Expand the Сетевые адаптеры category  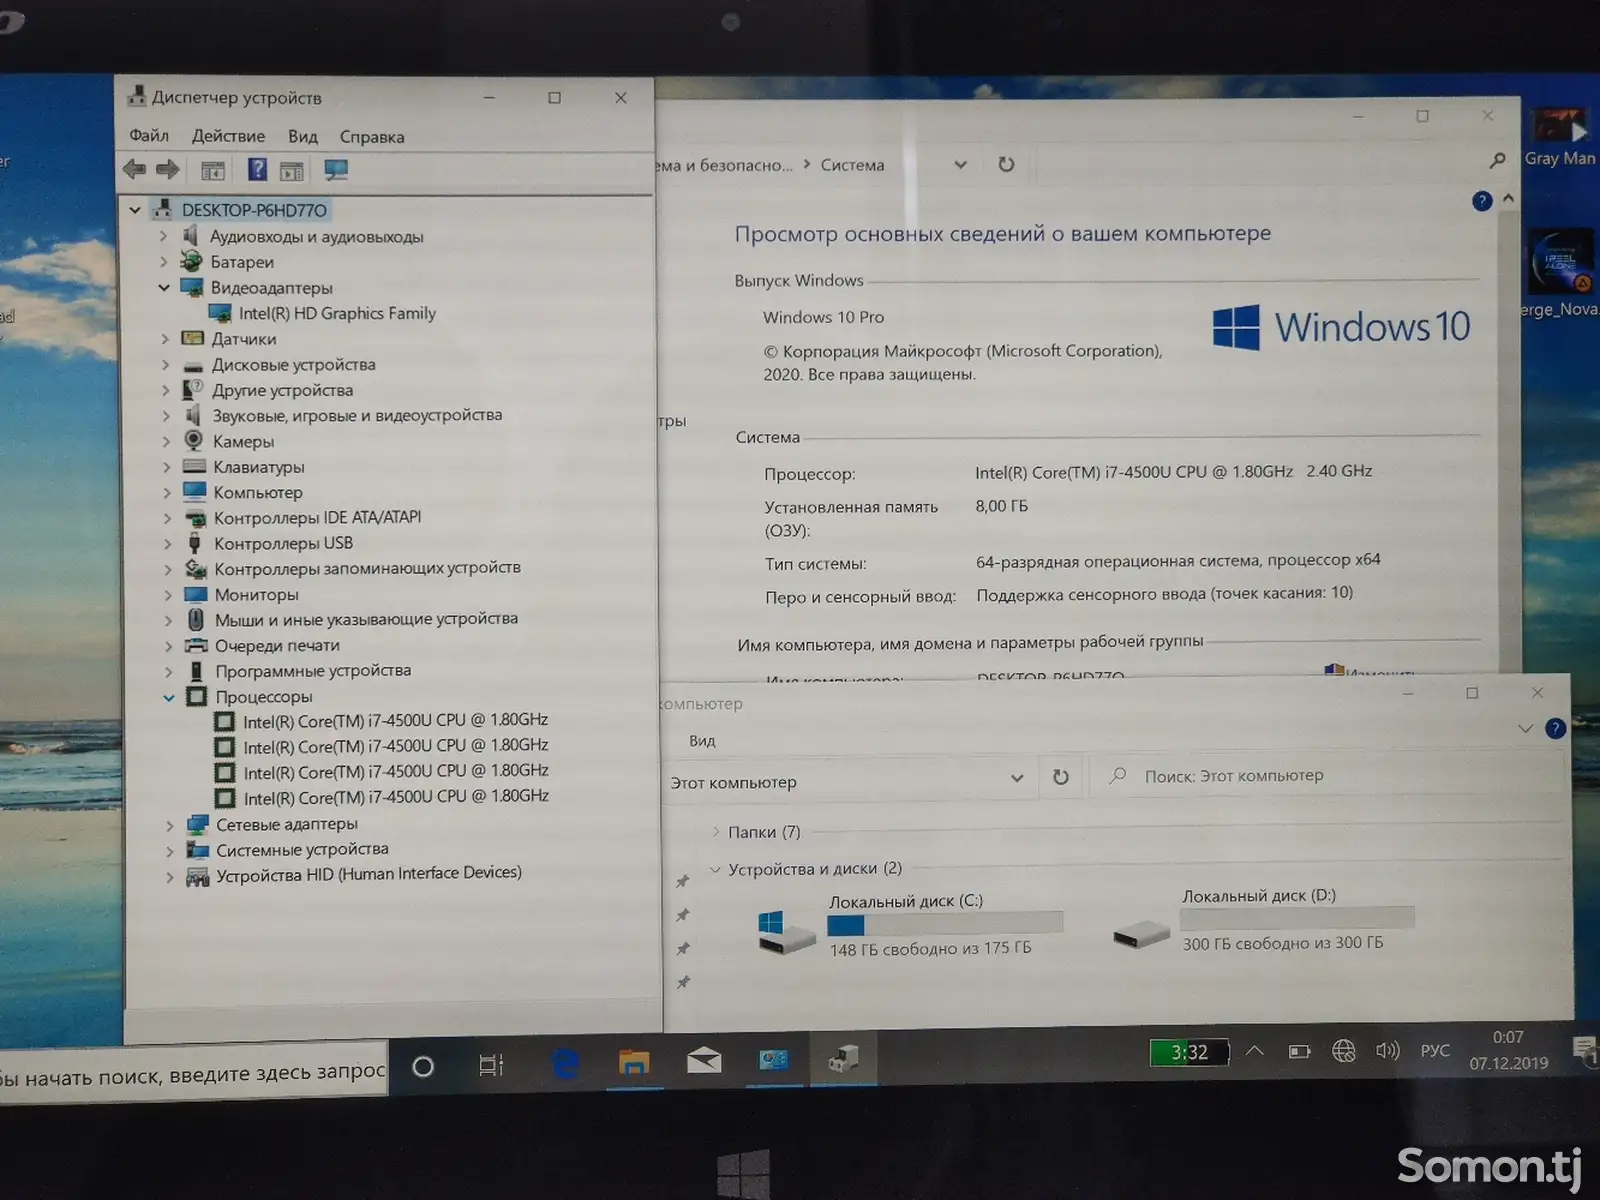click(169, 825)
